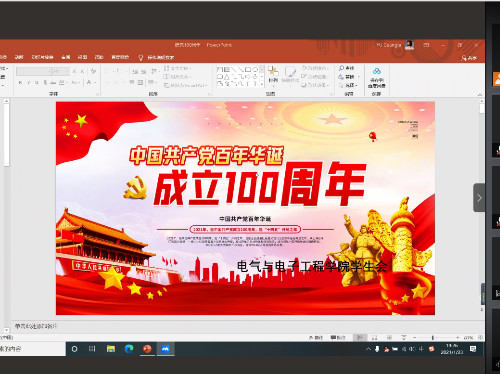Screen dimensions: 500x374
Task: Open PowerPoint from the Windows taskbar
Action: point(147,349)
